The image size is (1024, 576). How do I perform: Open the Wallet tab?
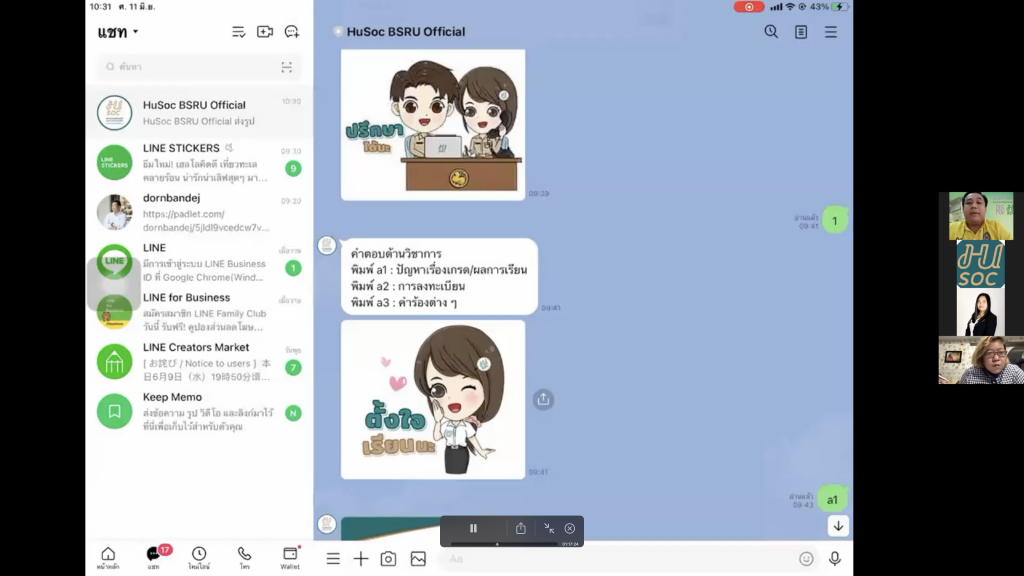(x=290, y=558)
